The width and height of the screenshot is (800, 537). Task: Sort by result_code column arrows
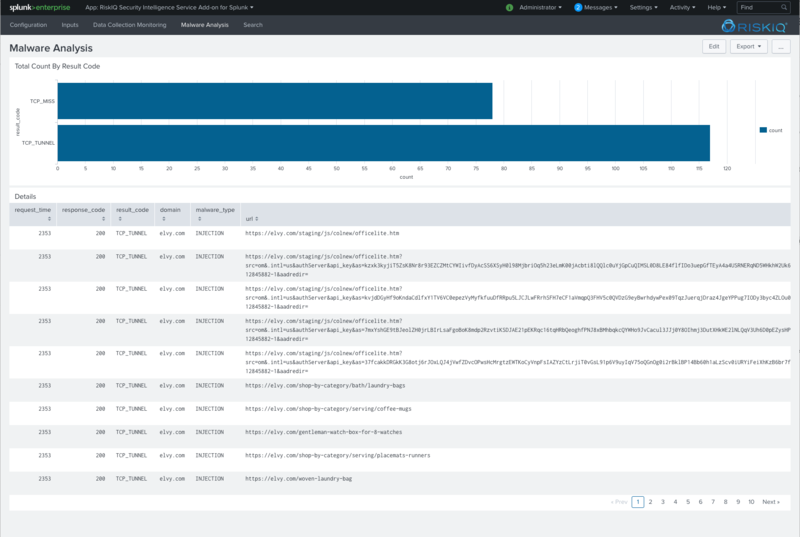[120, 219]
